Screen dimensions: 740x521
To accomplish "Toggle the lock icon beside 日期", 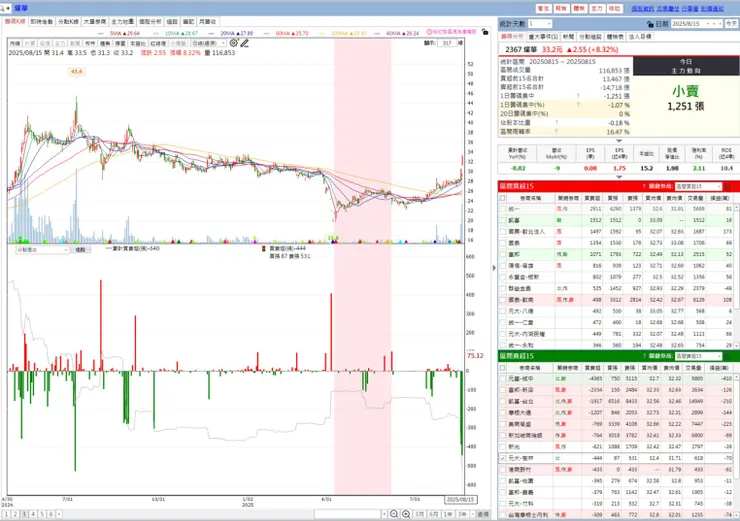I will tap(650, 24).
